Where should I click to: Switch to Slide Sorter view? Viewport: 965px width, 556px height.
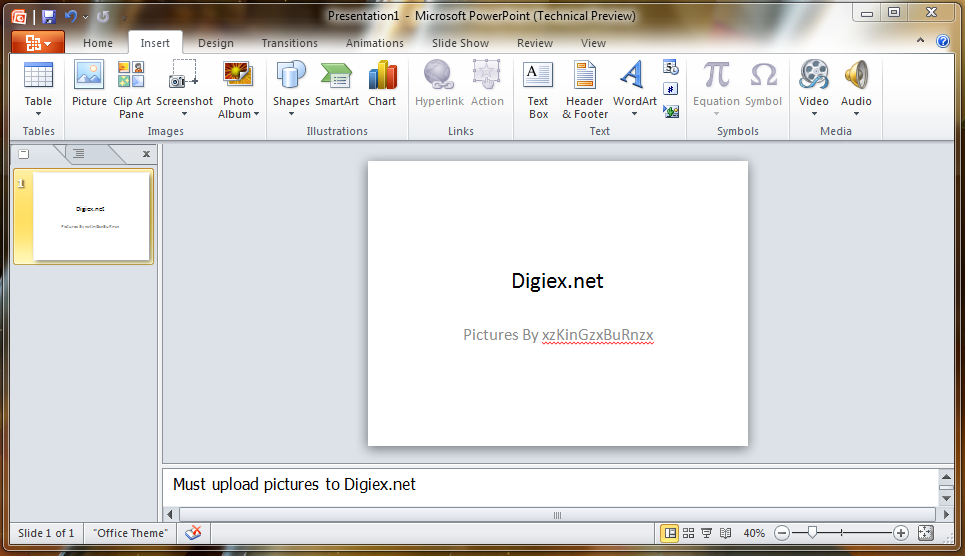pos(689,533)
